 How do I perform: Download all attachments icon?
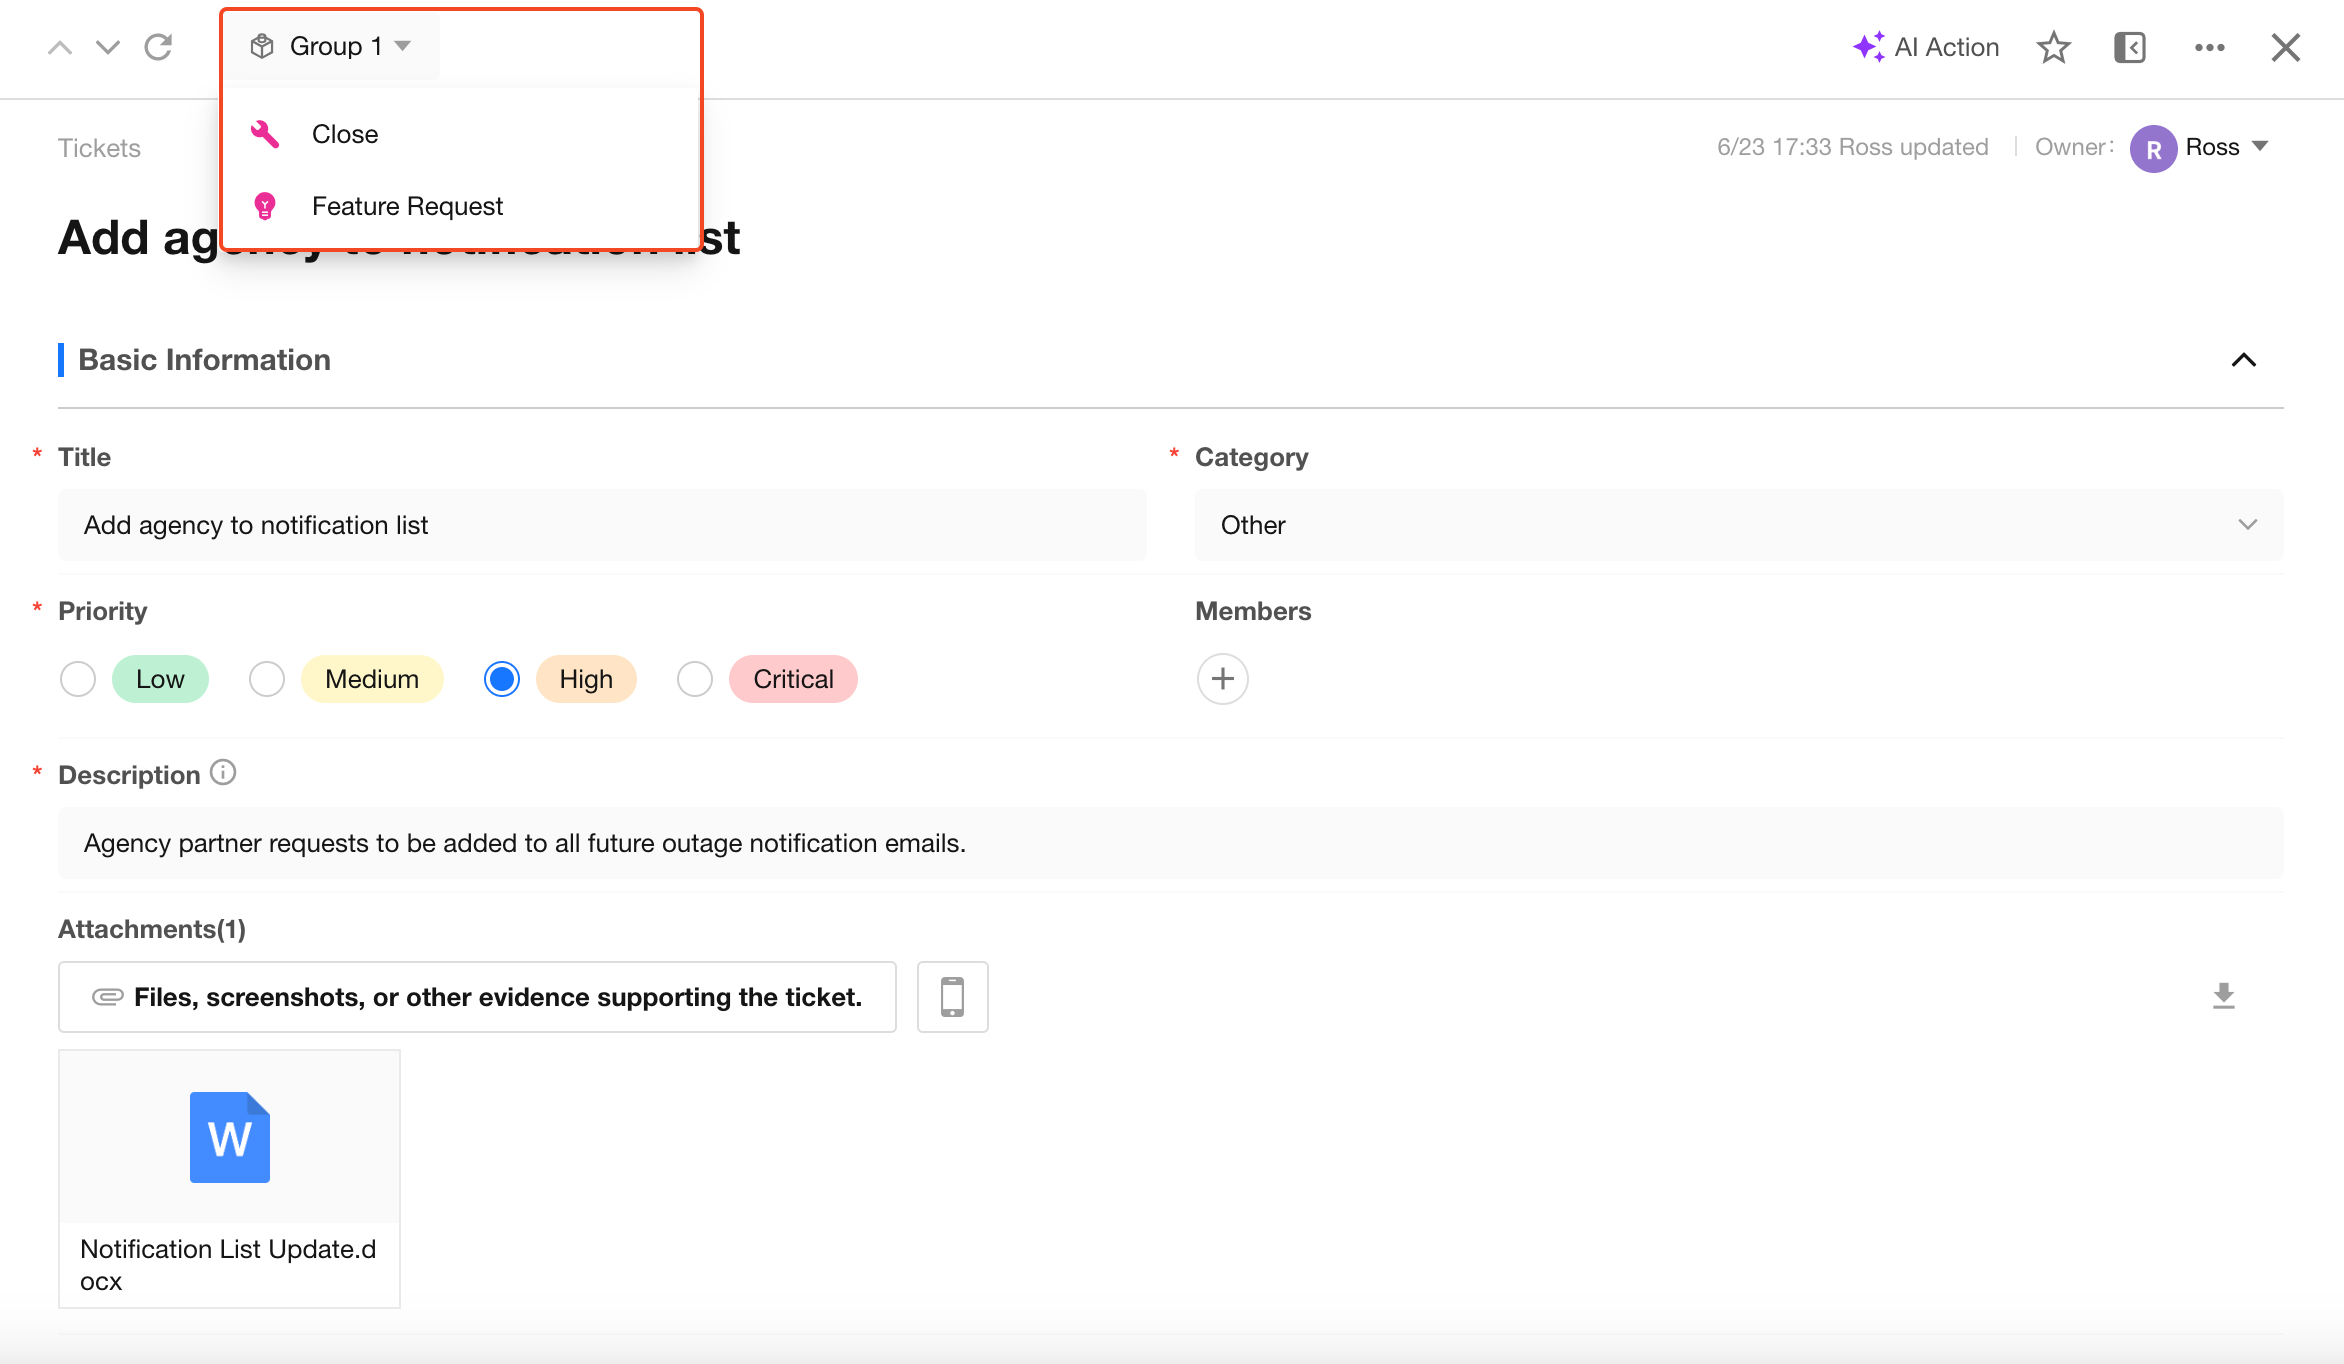point(2224,996)
